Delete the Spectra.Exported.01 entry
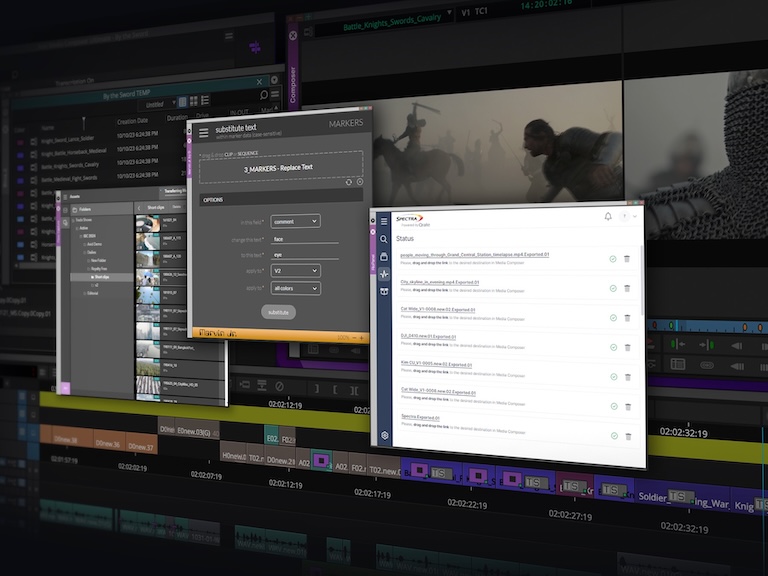 (x=628, y=436)
